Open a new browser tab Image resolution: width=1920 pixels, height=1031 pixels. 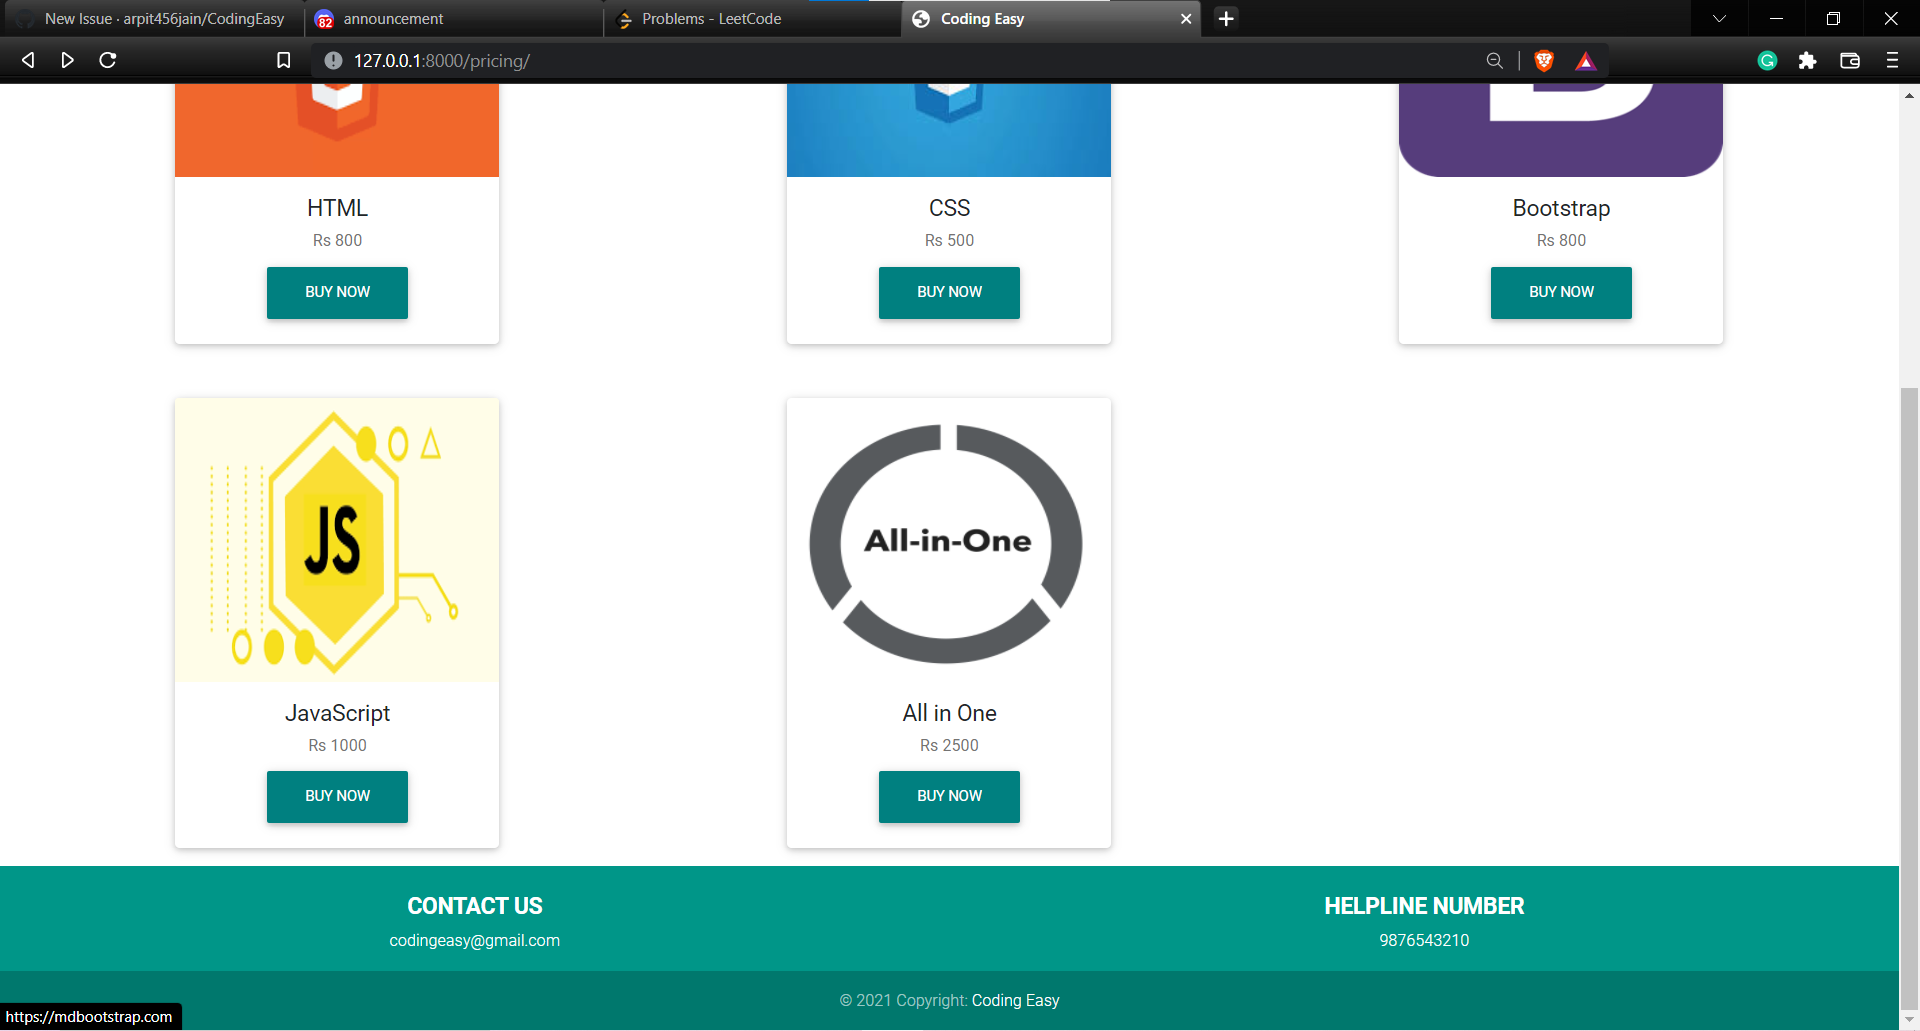point(1226,18)
